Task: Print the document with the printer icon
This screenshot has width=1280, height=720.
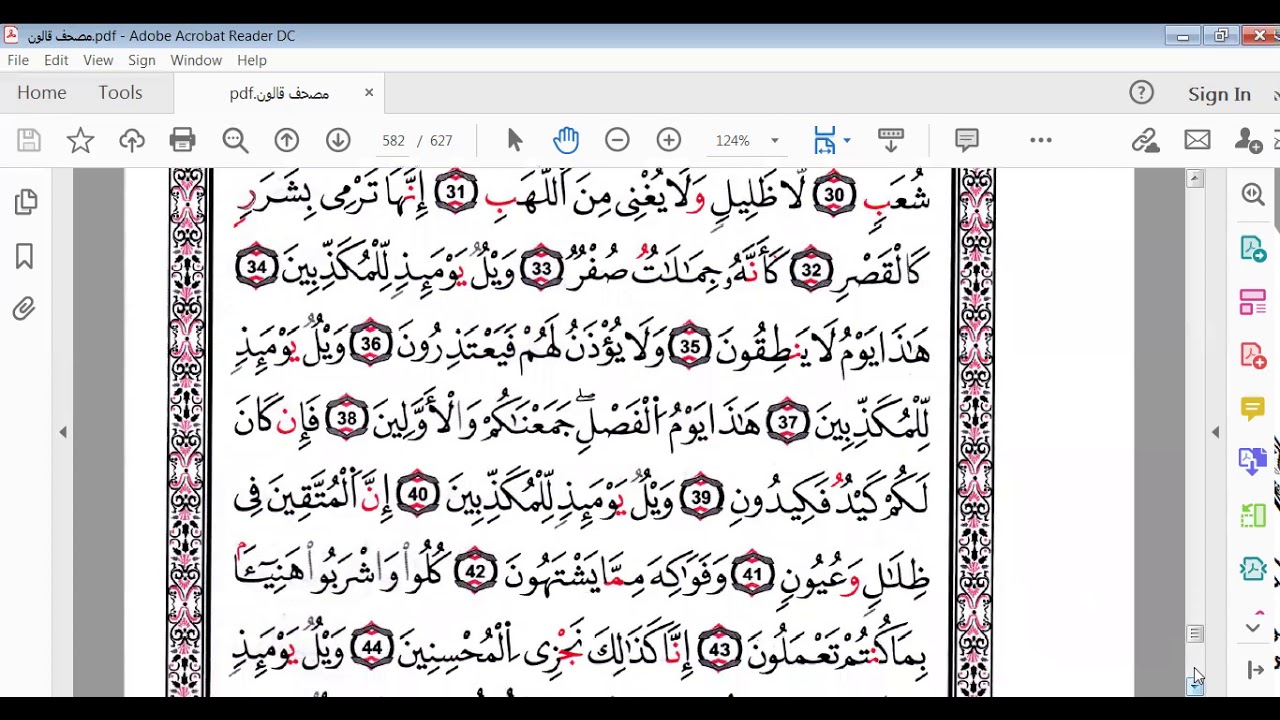Action: 183,140
